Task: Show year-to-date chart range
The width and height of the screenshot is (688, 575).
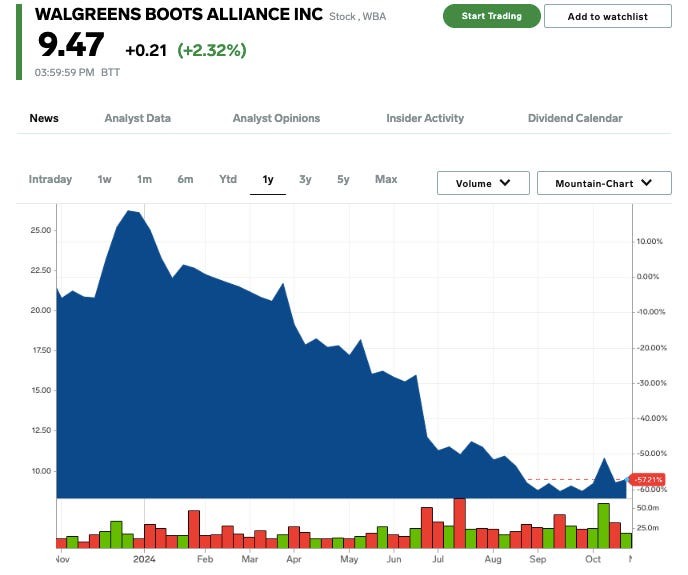Action: (228, 179)
